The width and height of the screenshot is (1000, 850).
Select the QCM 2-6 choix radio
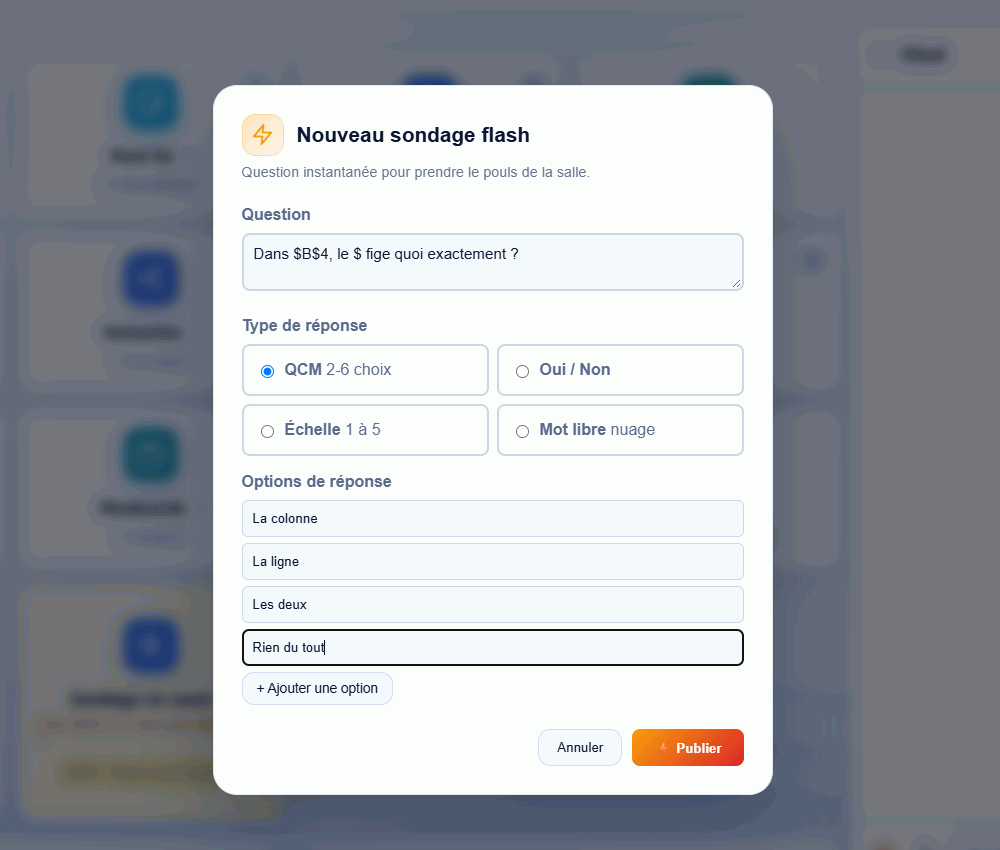pyautogui.click(x=267, y=371)
